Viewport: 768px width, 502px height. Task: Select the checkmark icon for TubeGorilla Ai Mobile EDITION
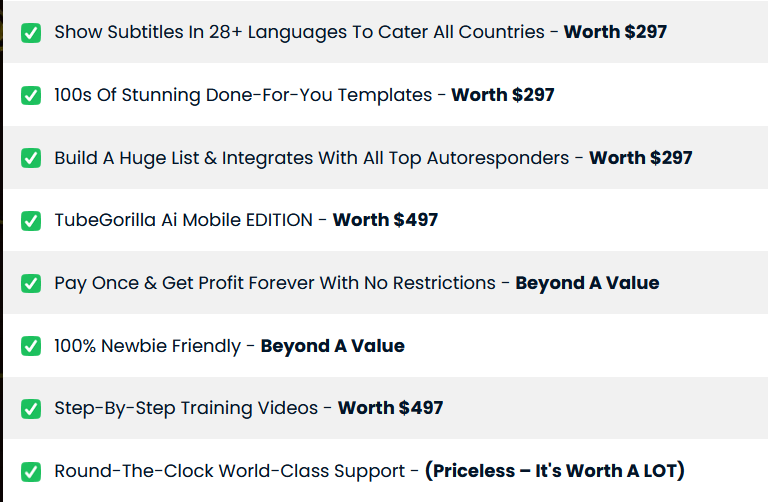click(31, 221)
